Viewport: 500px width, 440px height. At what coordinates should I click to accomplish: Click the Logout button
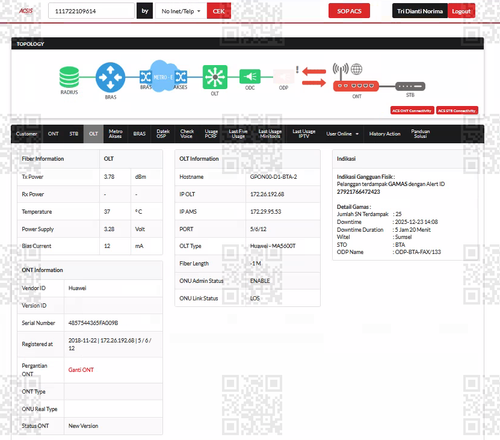[x=461, y=11]
